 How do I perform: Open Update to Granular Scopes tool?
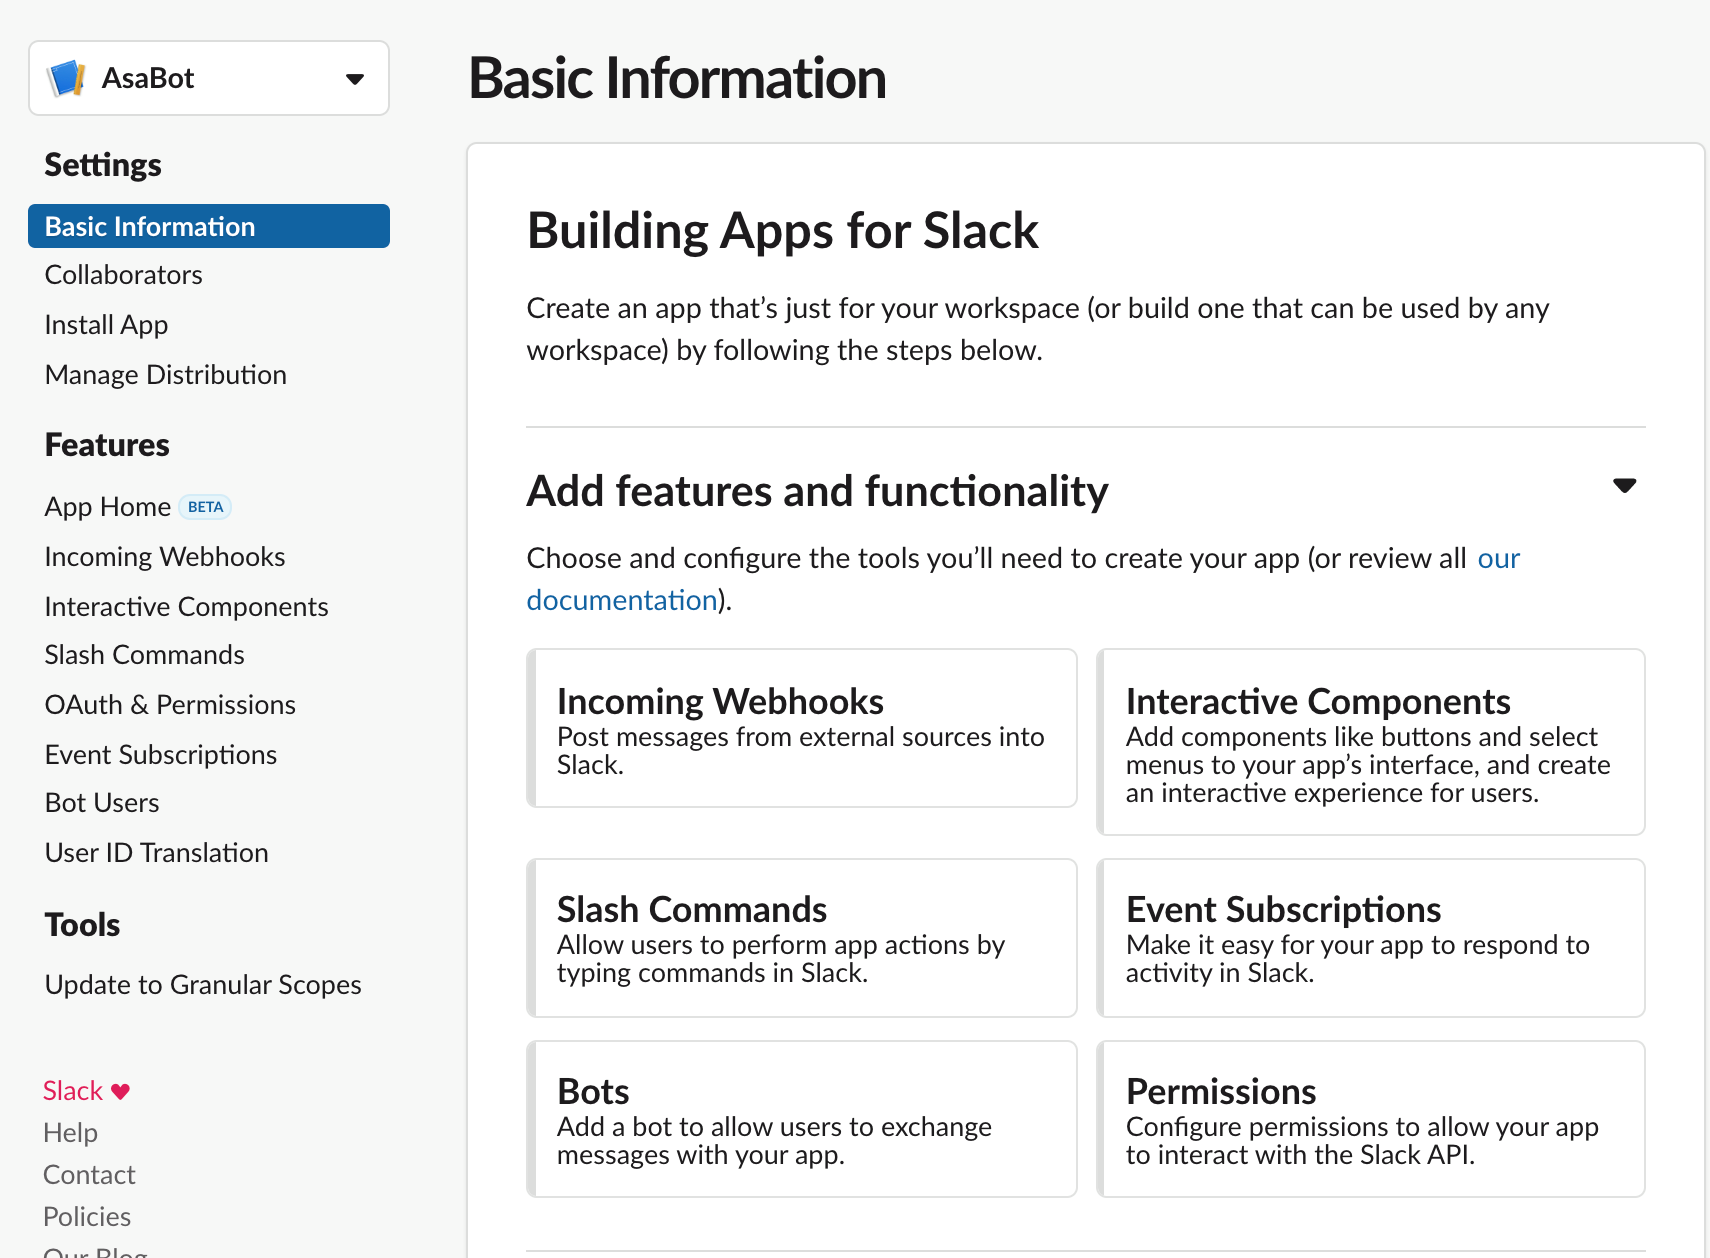pyautogui.click(x=203, y=985)
